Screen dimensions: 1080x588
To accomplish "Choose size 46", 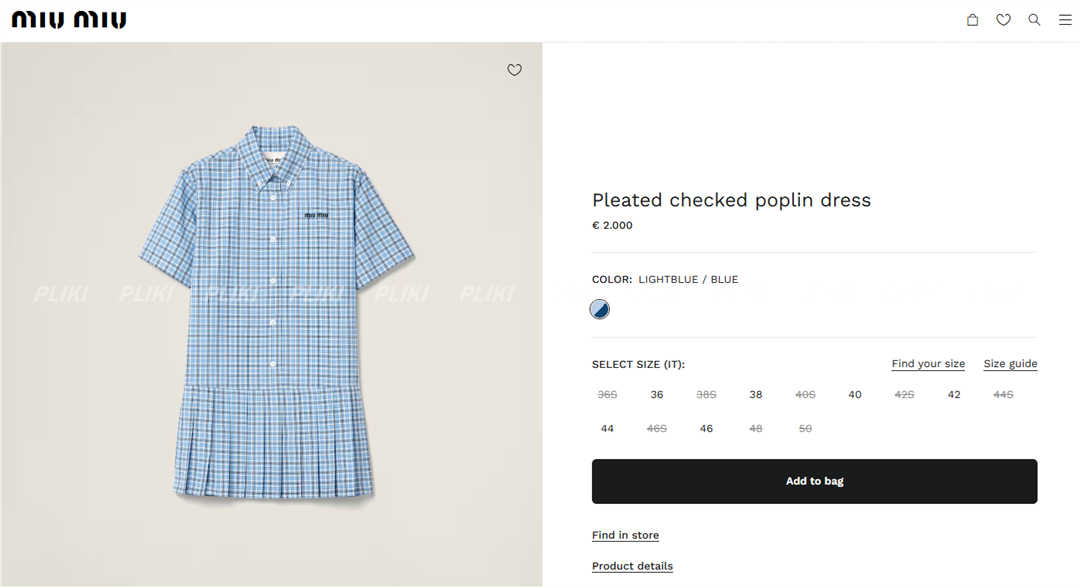I will [x=706, y=429].
